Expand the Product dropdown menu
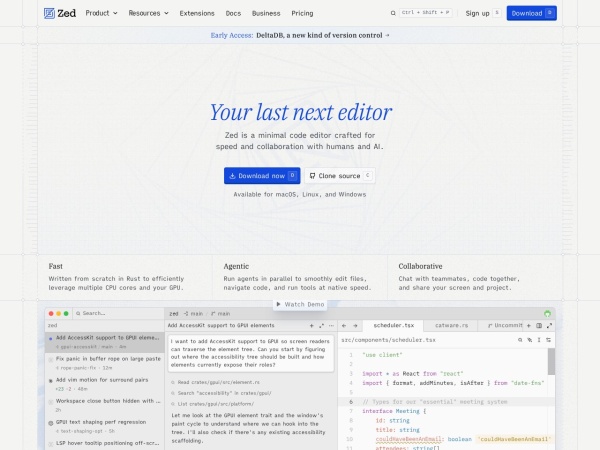The width and height of the screenshot is (600, 450). click(101, 13)
